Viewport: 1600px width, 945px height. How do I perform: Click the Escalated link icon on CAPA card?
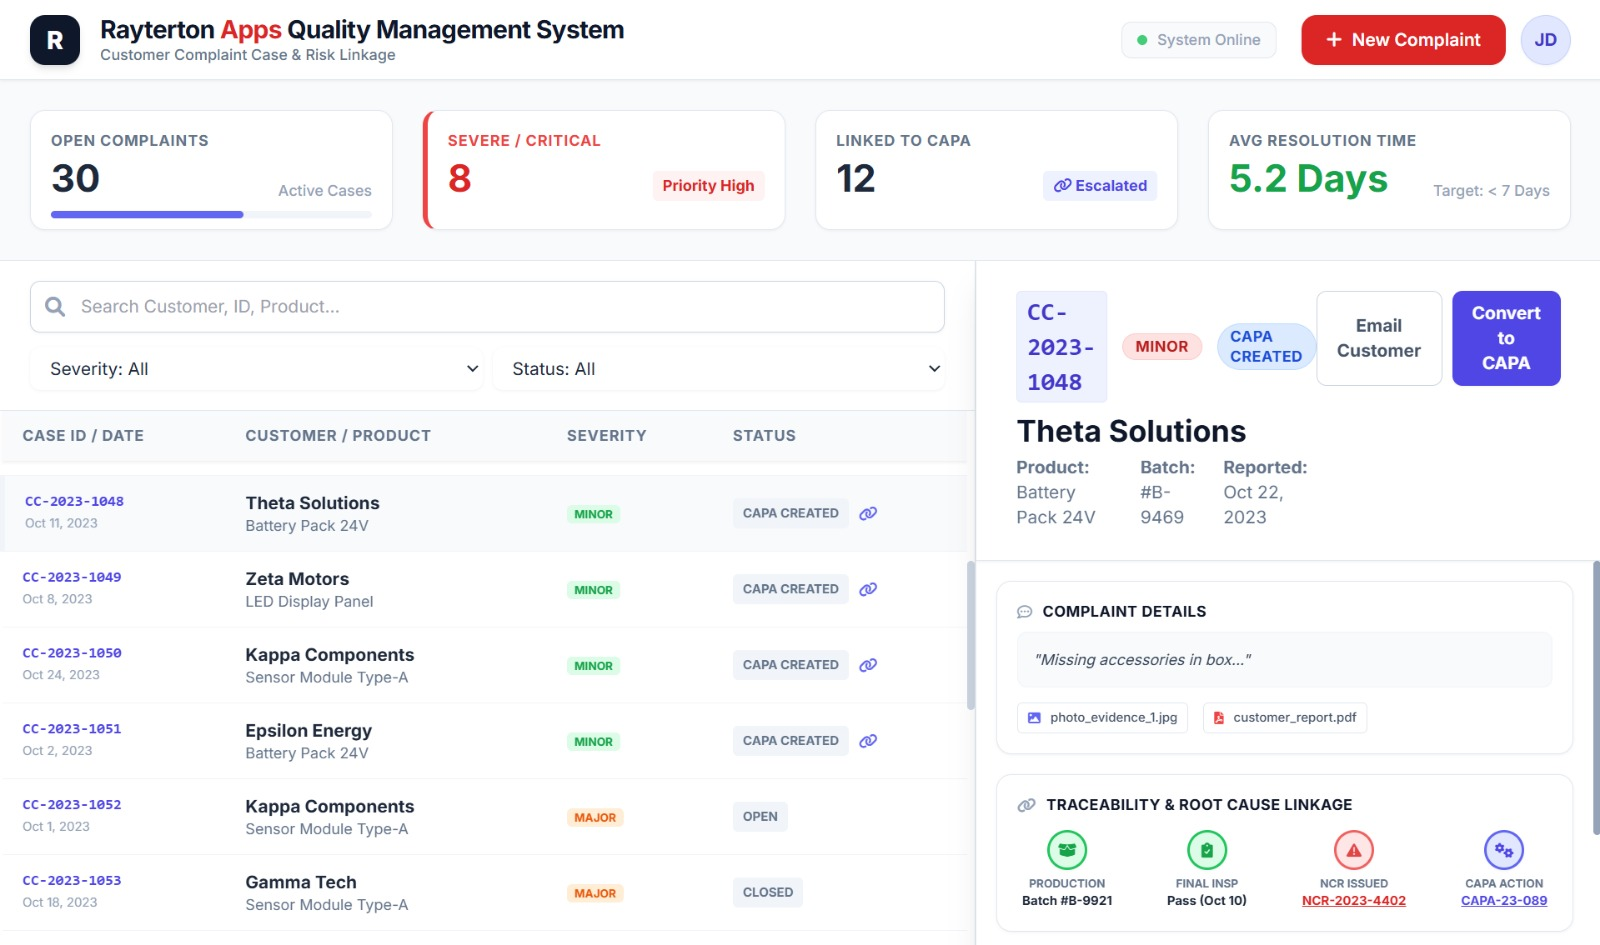pos(1061,186)
